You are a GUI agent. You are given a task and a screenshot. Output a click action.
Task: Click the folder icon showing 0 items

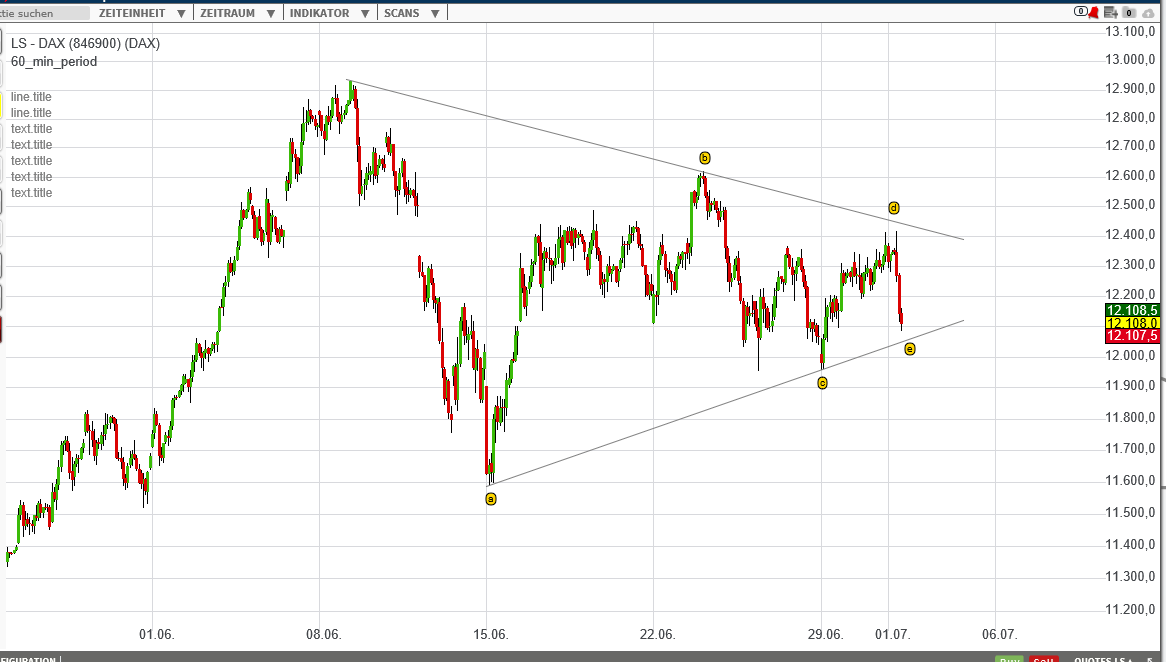[x=1129, y=12]
